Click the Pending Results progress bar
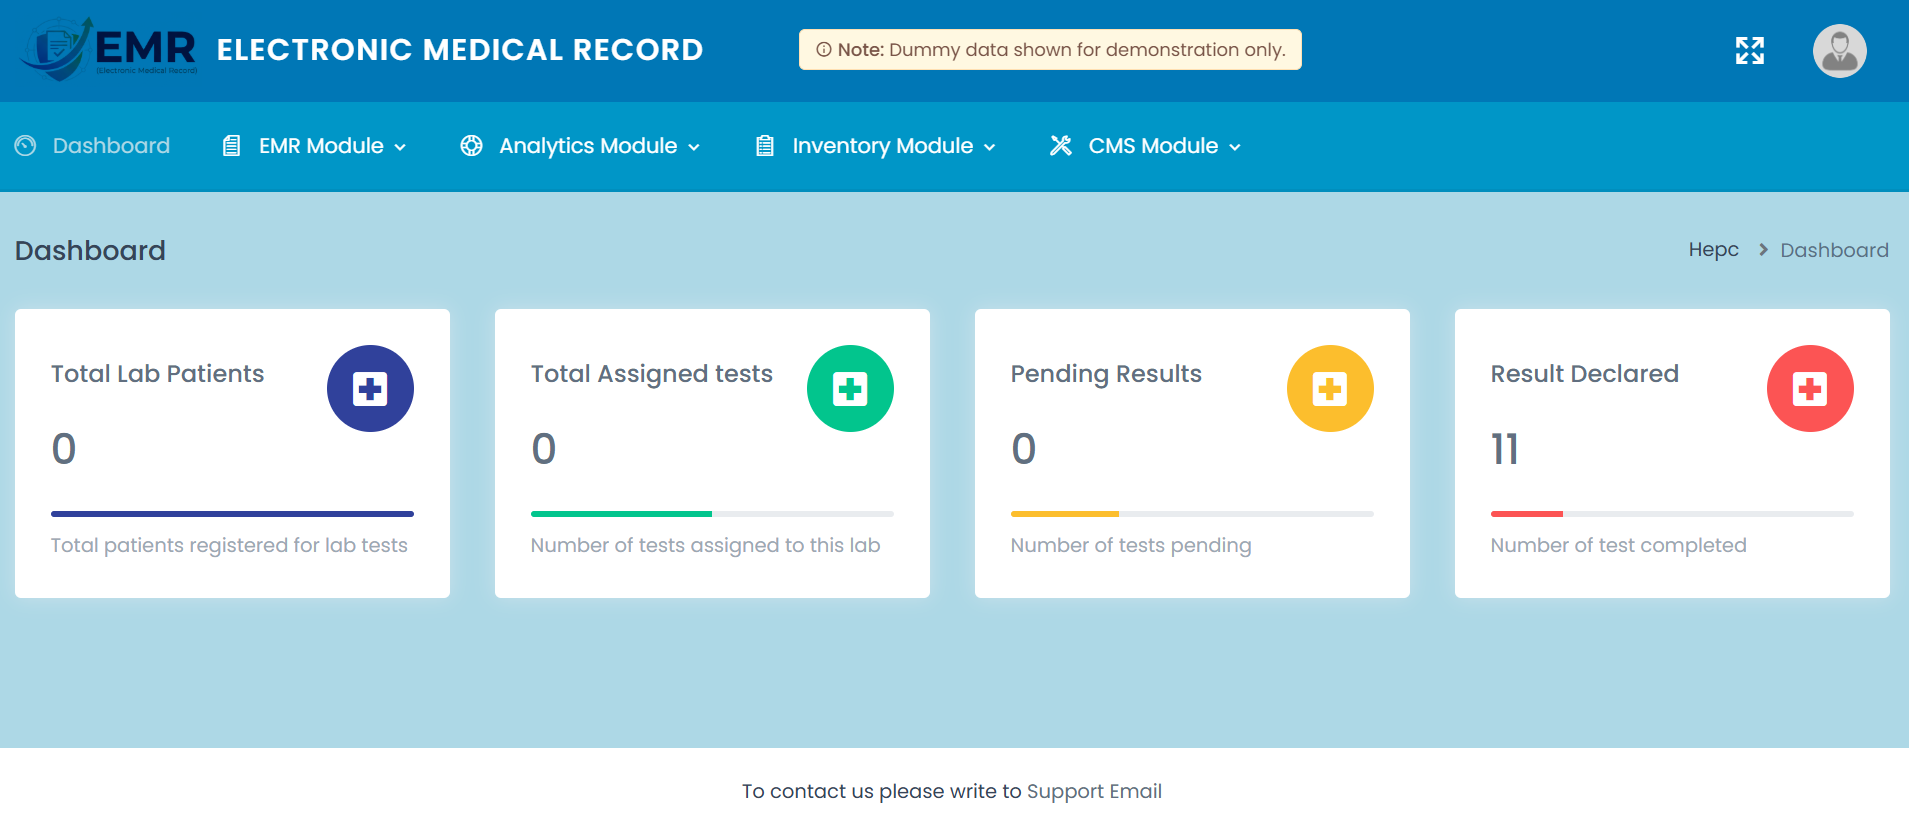This screenshot has width=1909, height=831. pyautogui.click(x=1192, y=514)
